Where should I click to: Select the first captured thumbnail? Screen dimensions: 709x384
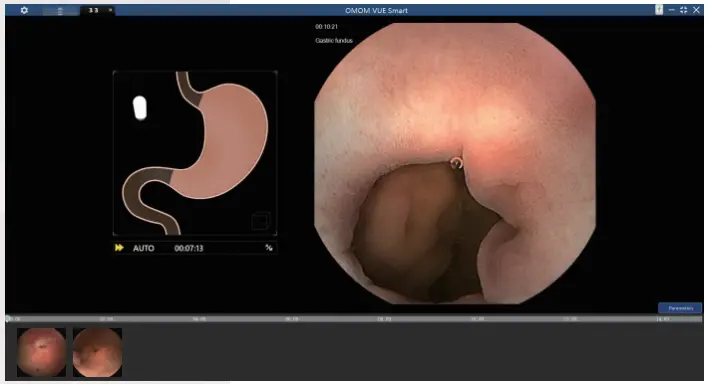[41, 352]
